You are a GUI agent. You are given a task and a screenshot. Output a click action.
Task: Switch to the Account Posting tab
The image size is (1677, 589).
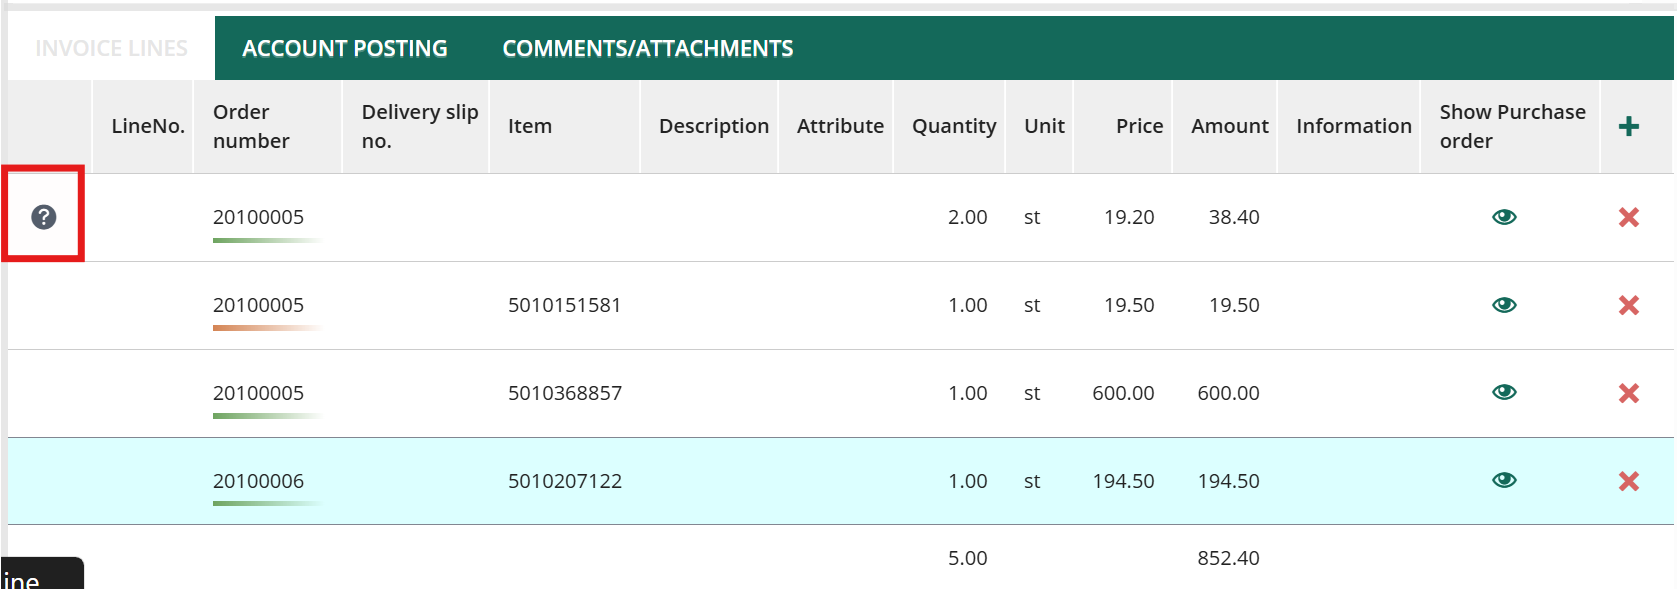(344, 48)
